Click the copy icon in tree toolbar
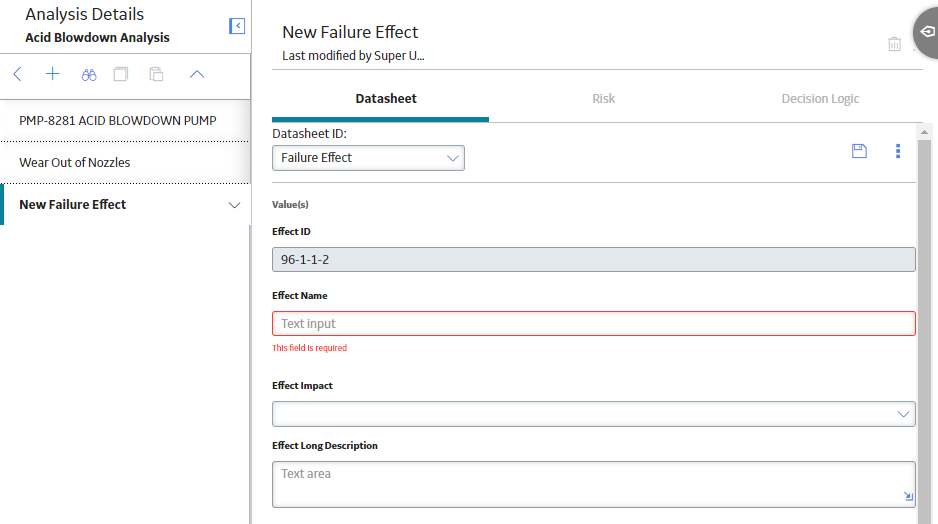938x524 pixels. 121,74
